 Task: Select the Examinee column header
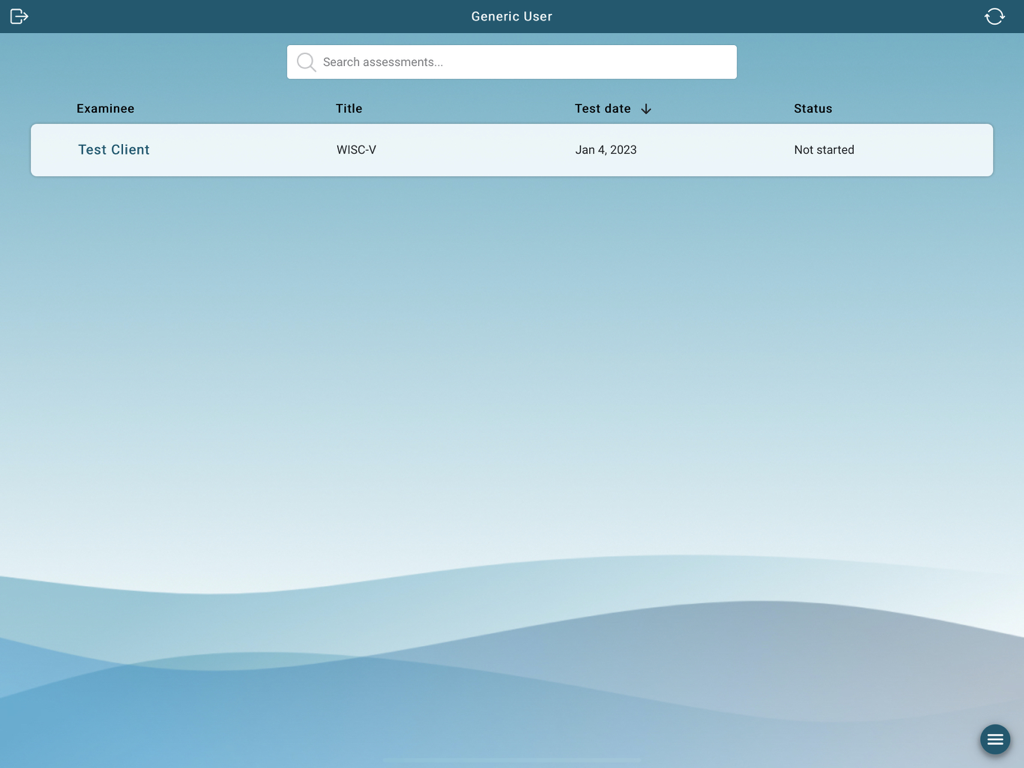pyautogui.click(x=105, y=109)
